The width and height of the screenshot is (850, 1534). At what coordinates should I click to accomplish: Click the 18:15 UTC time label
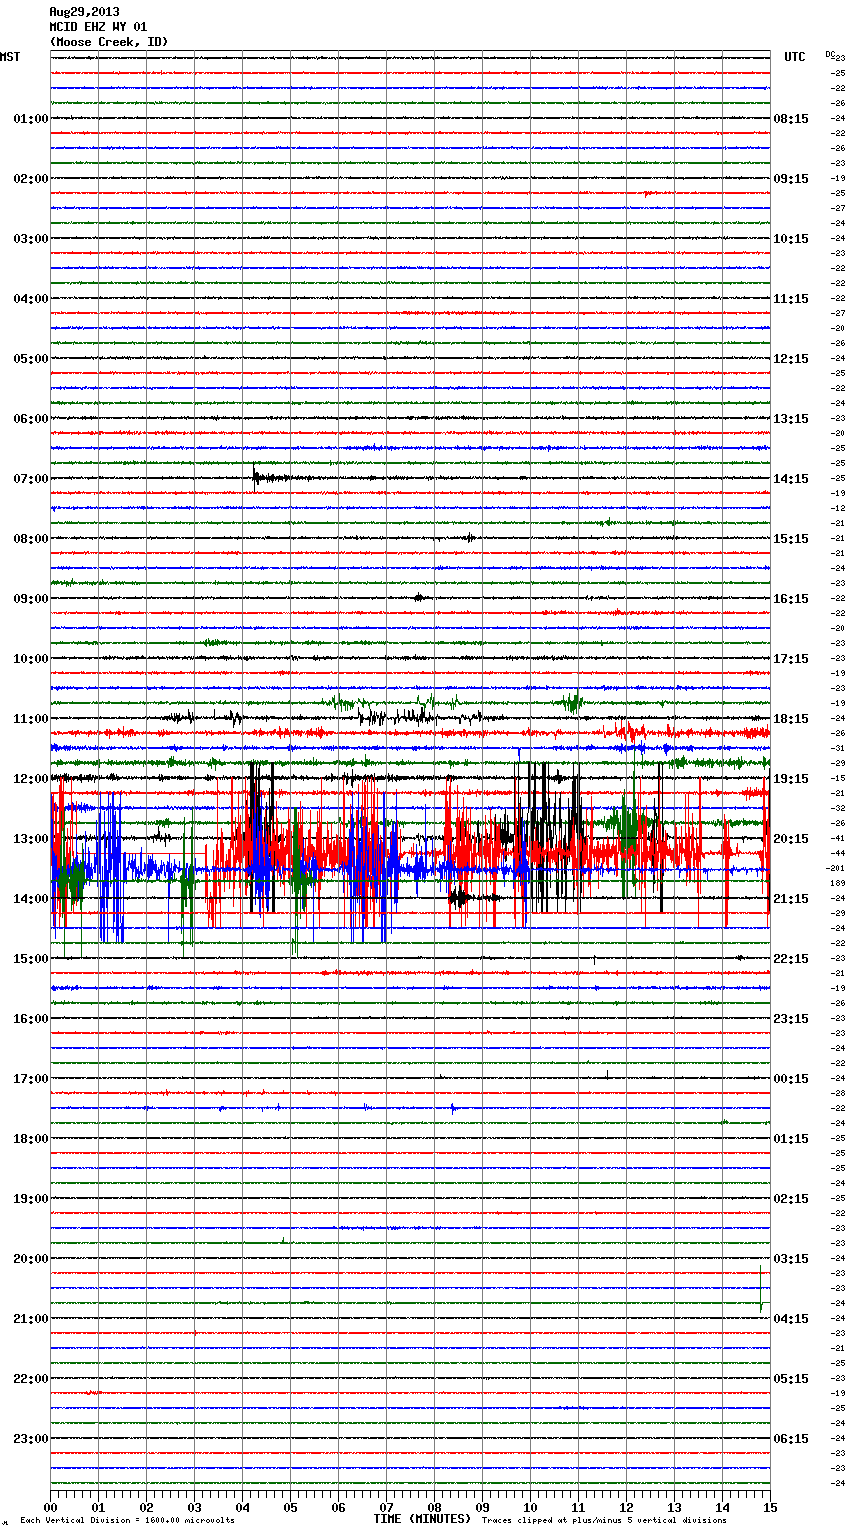click(x=791, y=719)
